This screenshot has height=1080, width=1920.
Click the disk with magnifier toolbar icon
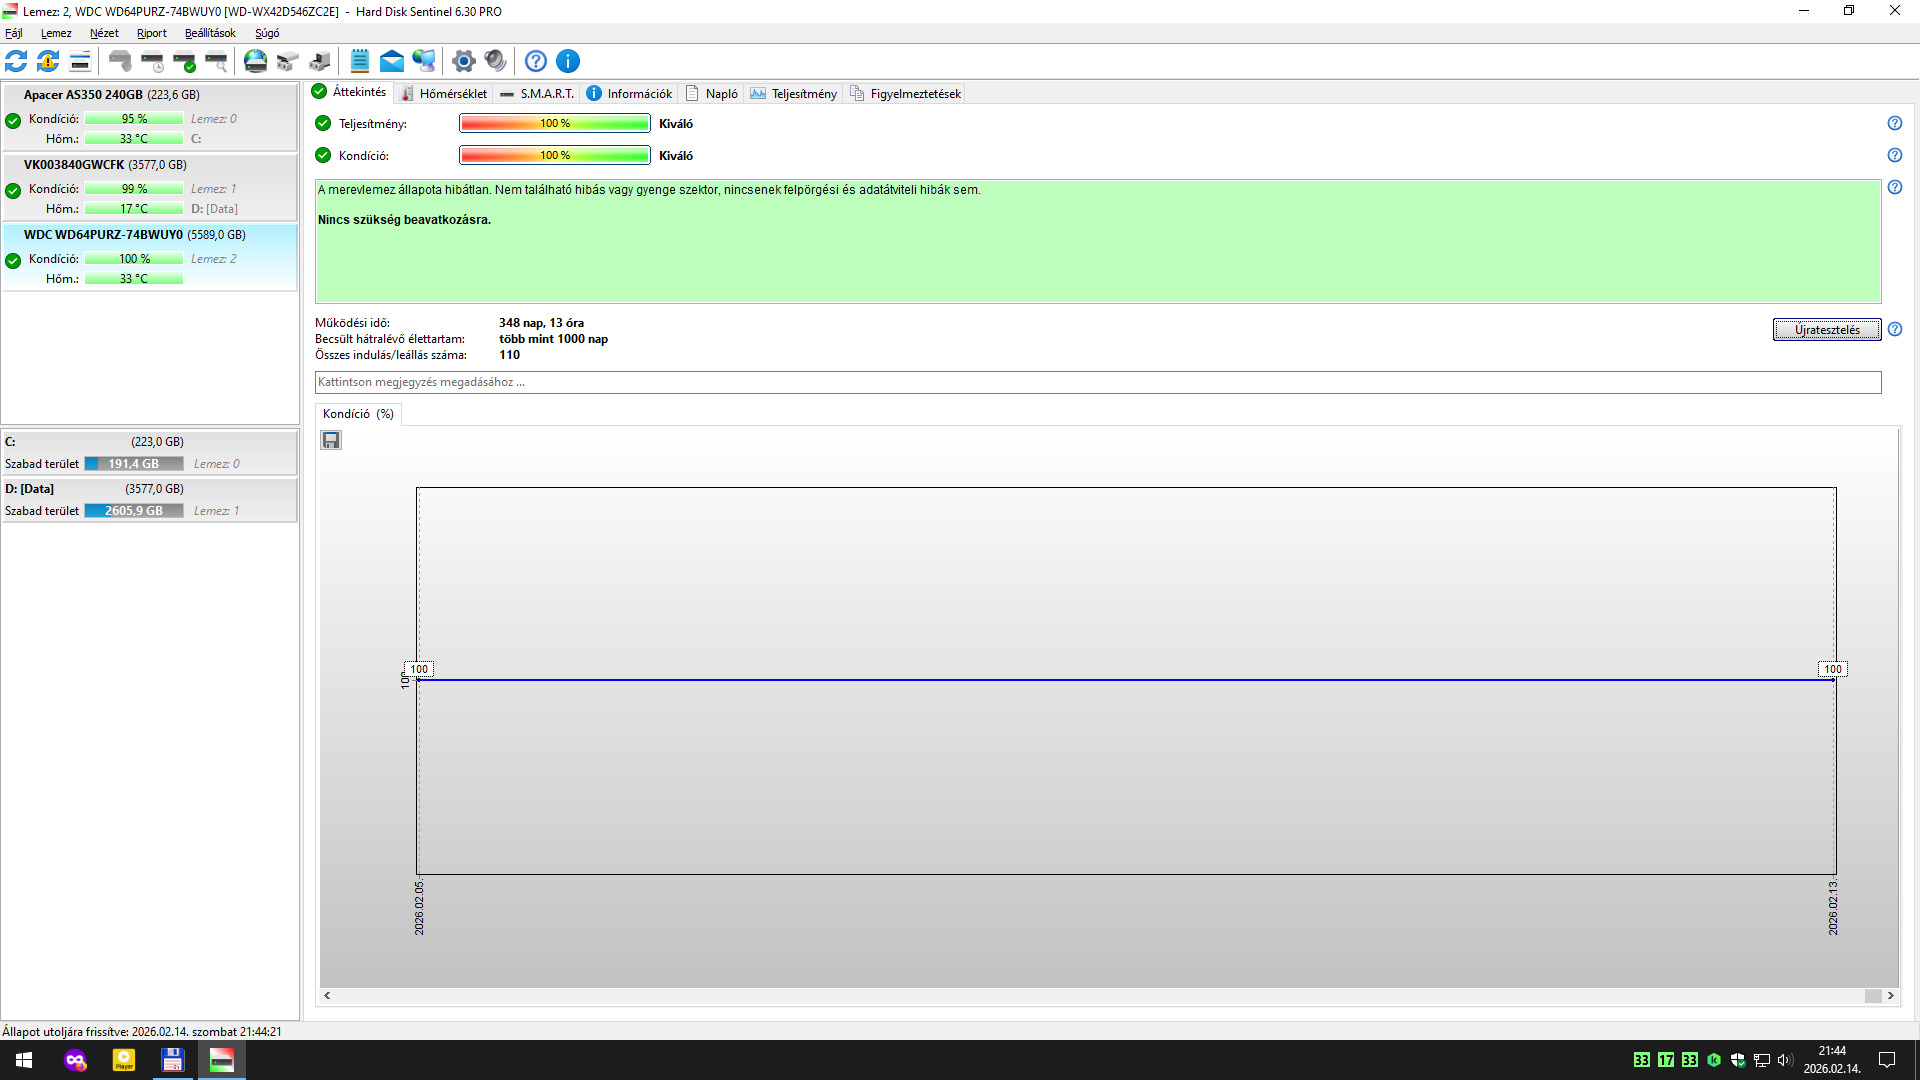point(217,61)
